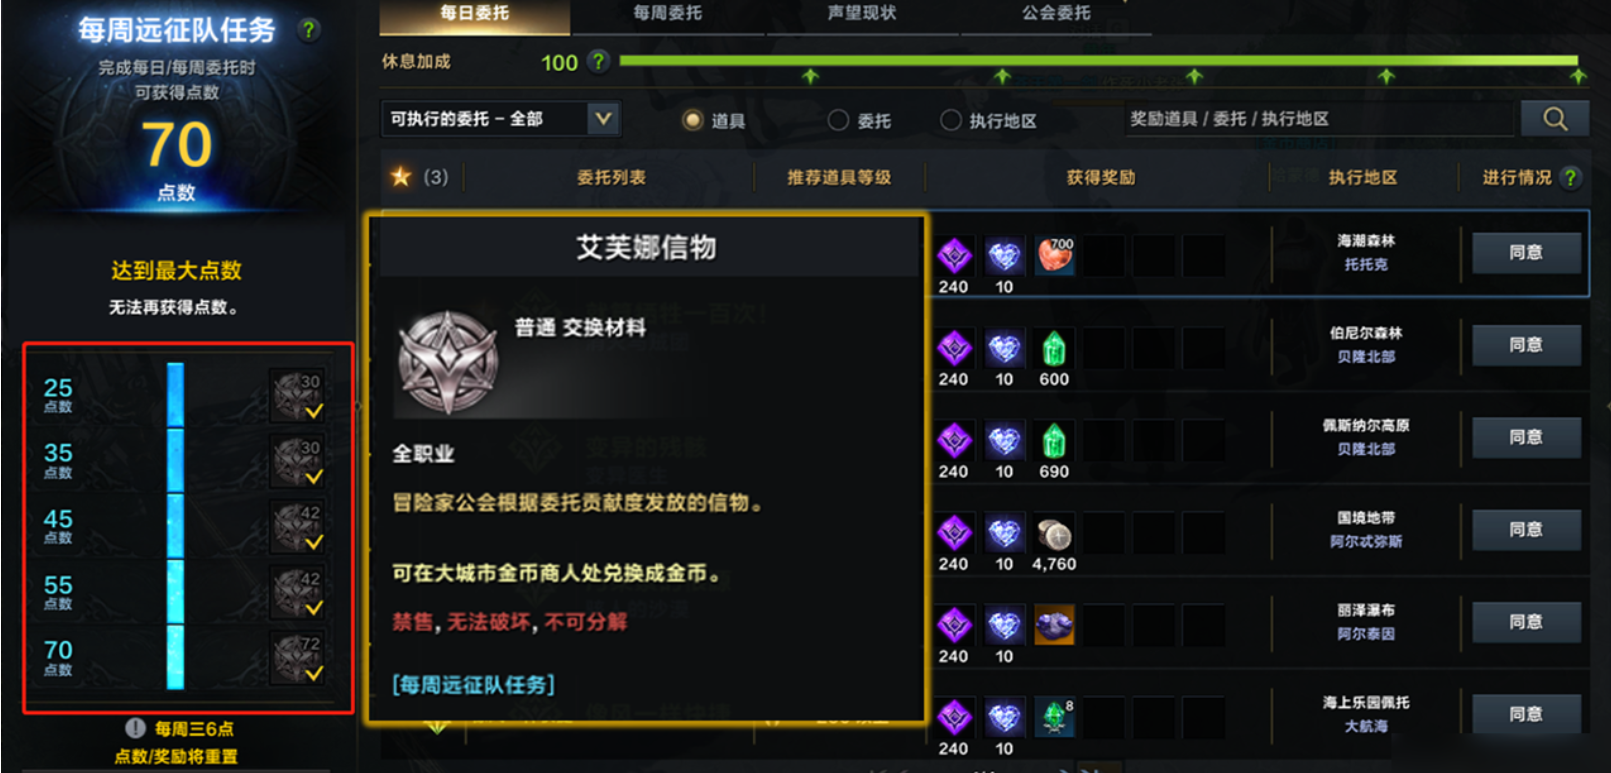This screenshot has width=1611, height=773.
Task: Click the silver coin 4,760 reward icon
Action: pyautogui.click(x=1054, y=534)
